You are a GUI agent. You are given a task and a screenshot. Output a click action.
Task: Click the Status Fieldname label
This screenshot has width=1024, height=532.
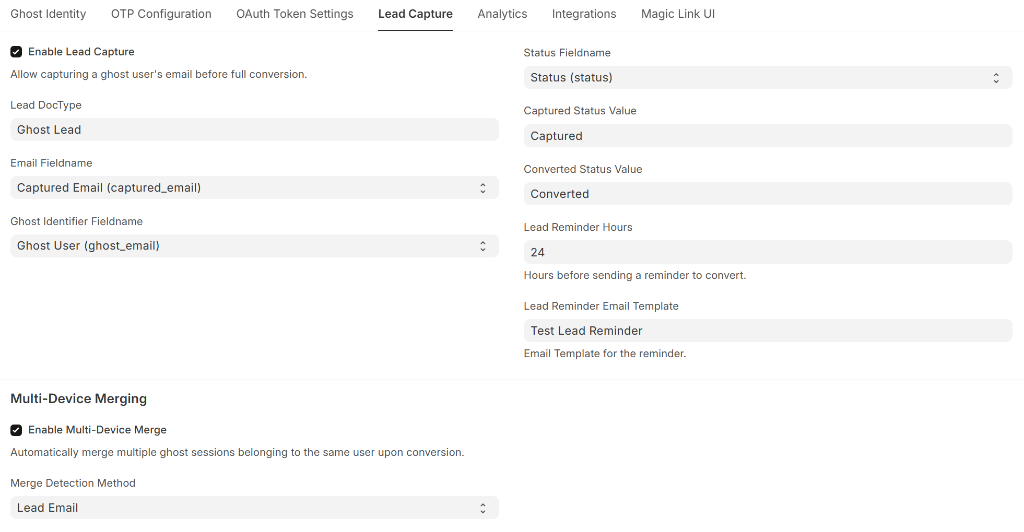567,53
